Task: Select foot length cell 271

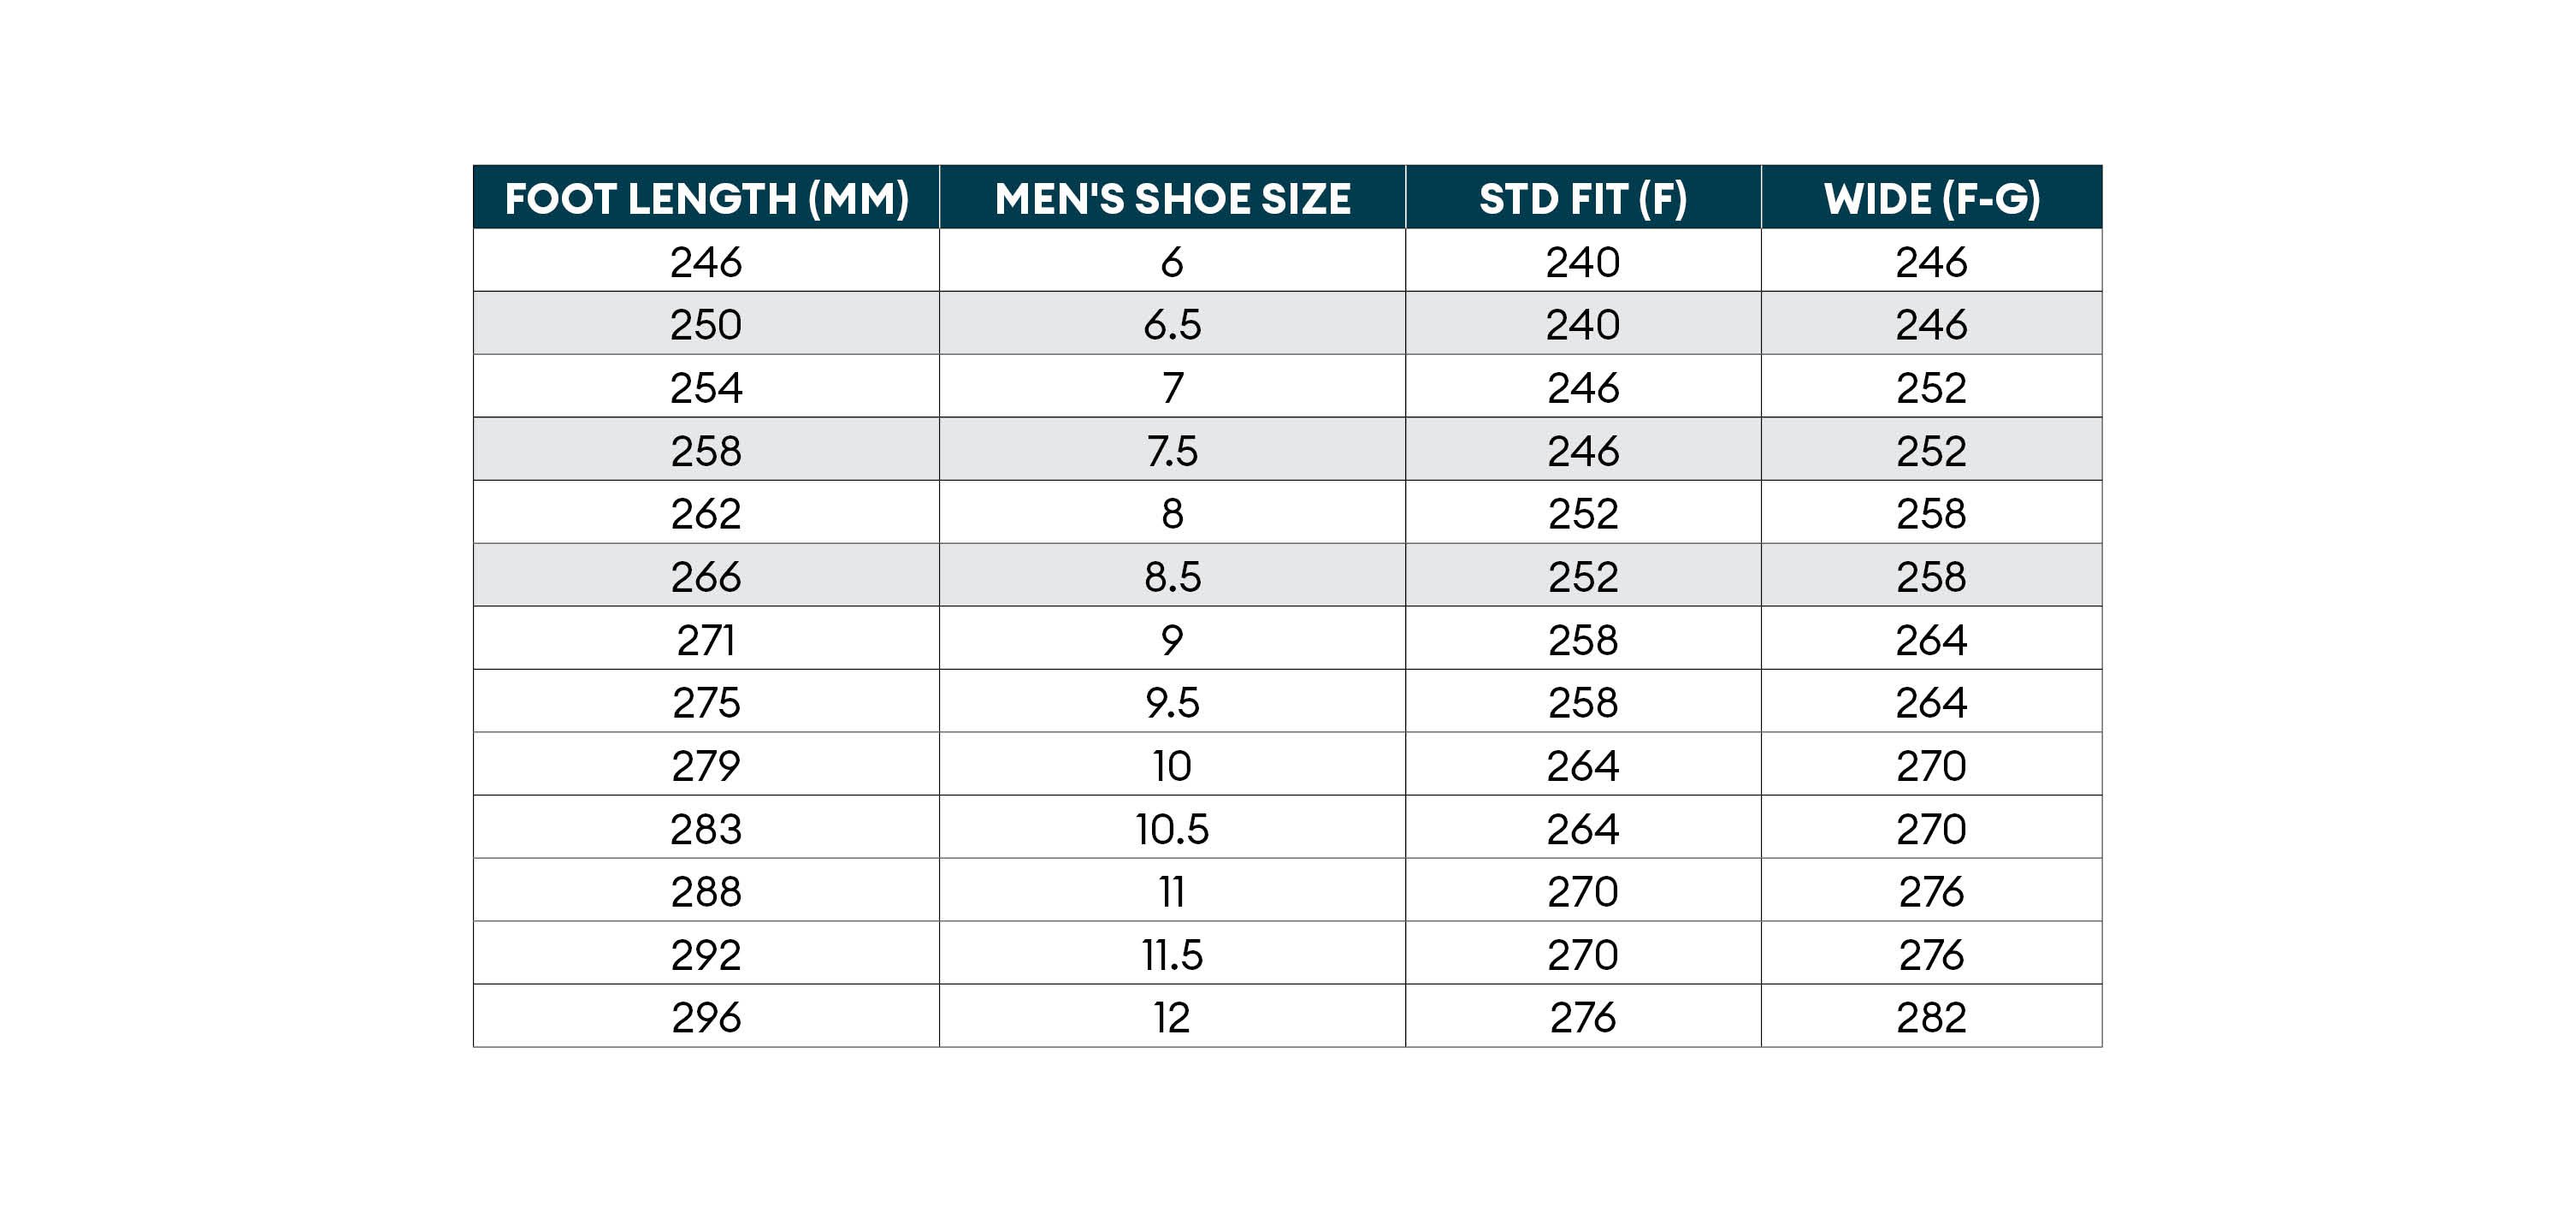Action: click(706, 639)
